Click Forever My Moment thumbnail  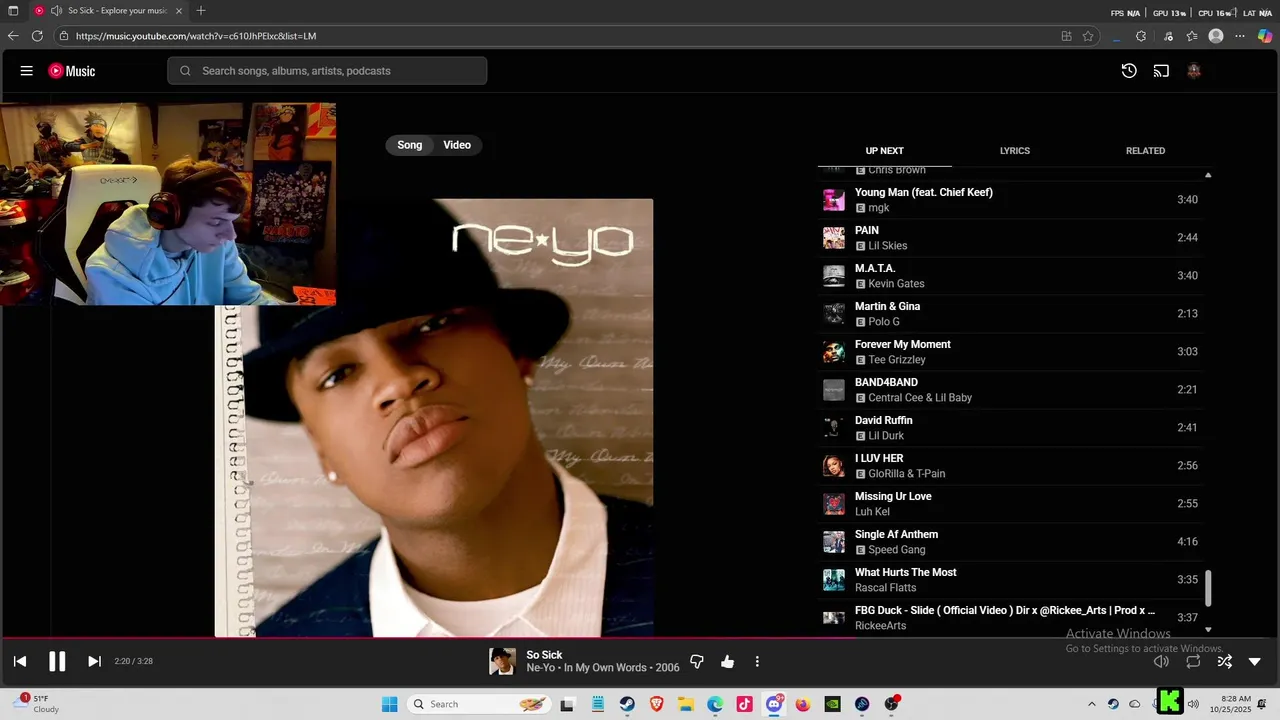[x=834, y=352]
